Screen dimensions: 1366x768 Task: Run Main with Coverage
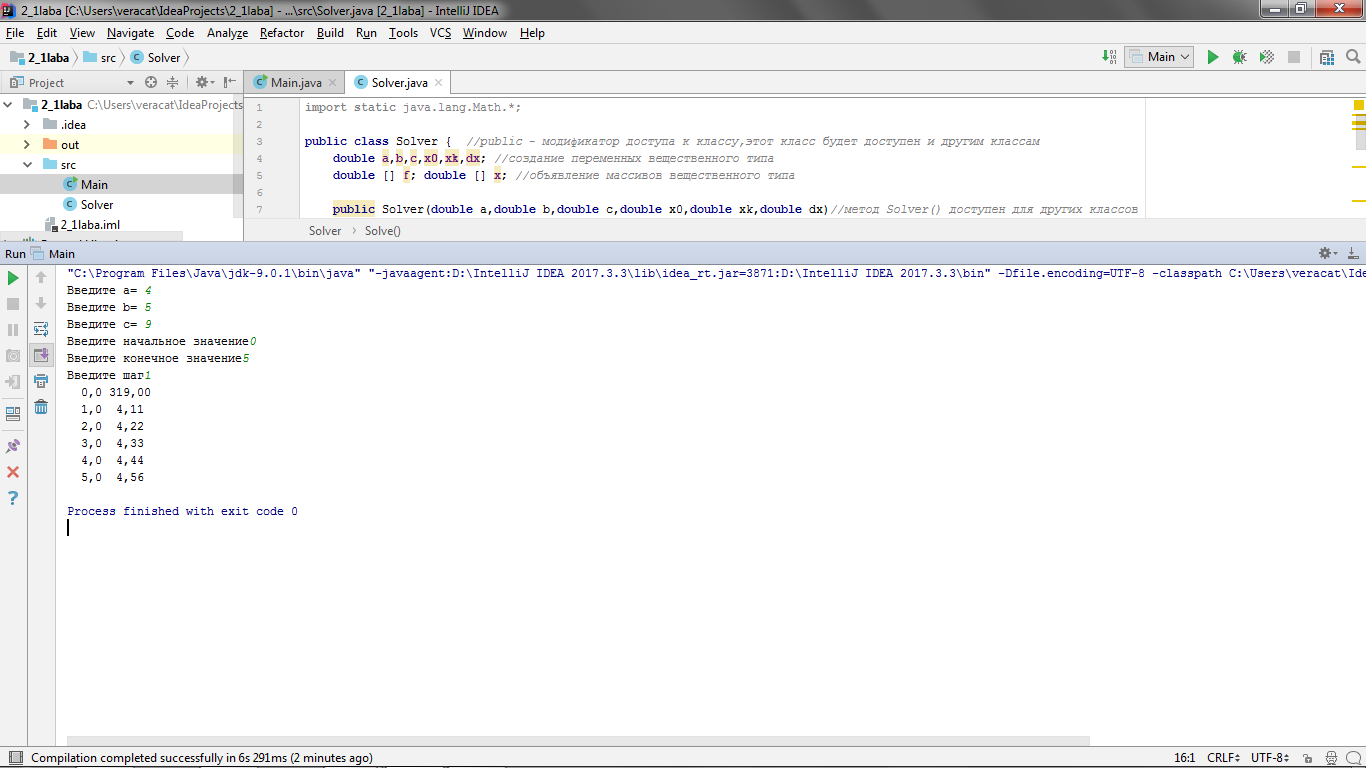(x=1266, y=57)
